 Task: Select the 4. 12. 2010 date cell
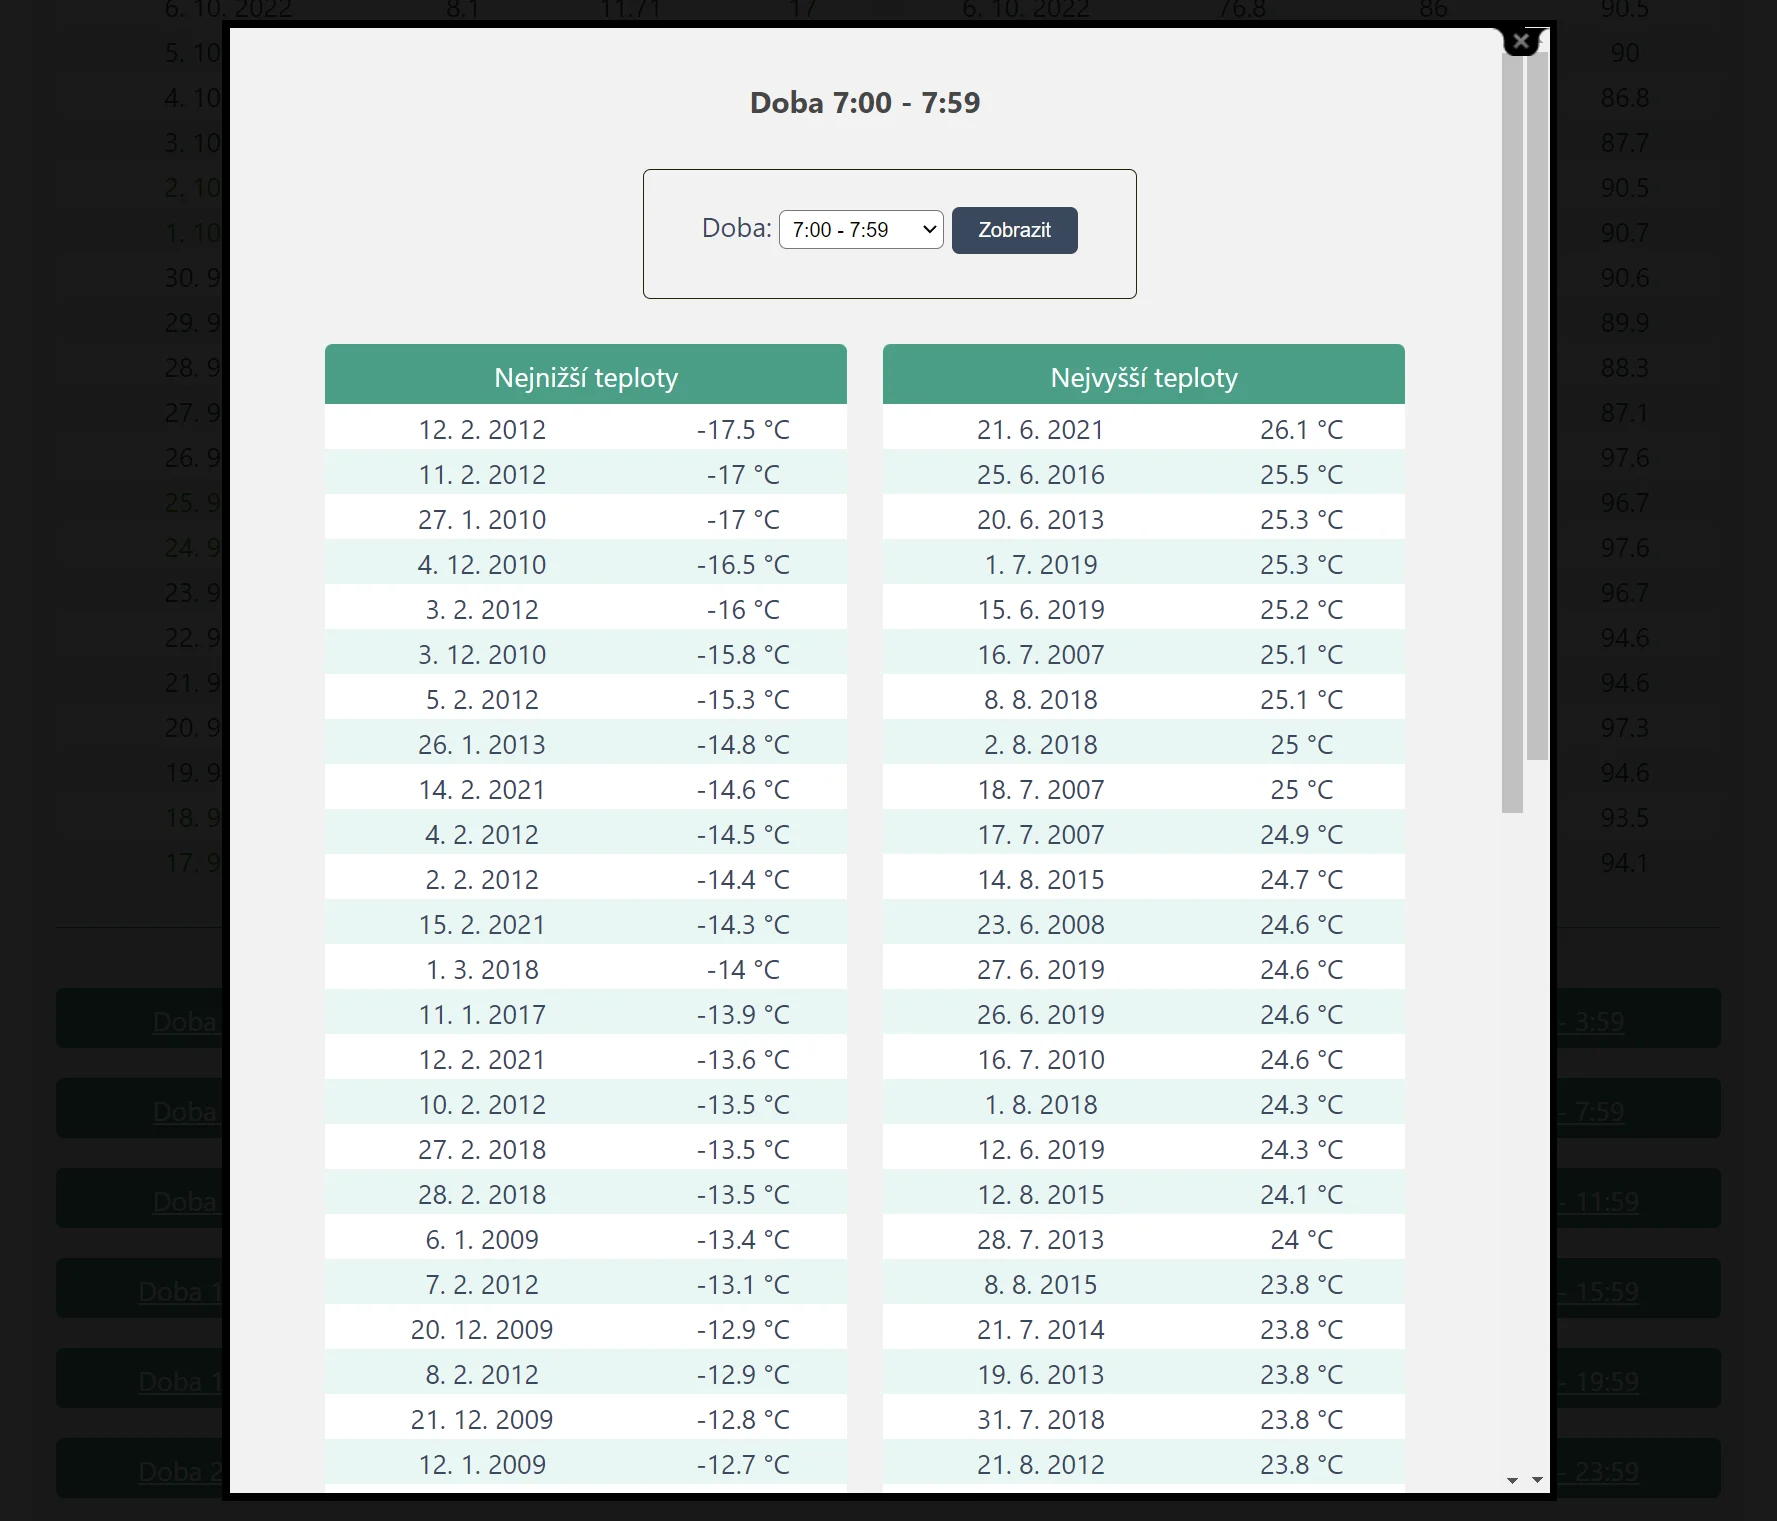click(x=482, y=565)
